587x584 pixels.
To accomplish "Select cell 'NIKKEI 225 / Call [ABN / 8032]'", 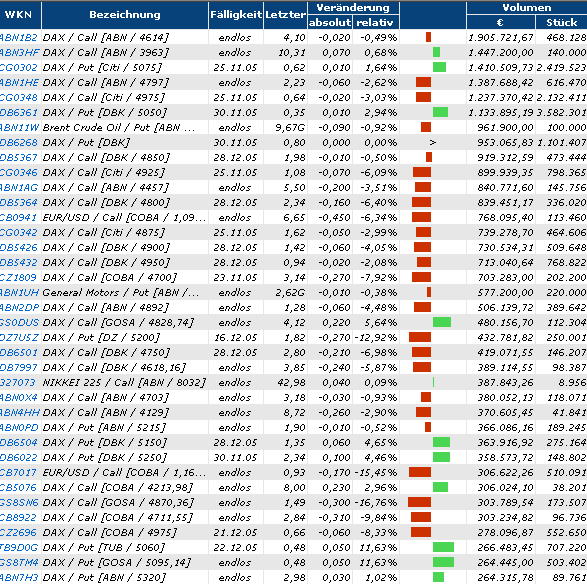I will 124,382.
